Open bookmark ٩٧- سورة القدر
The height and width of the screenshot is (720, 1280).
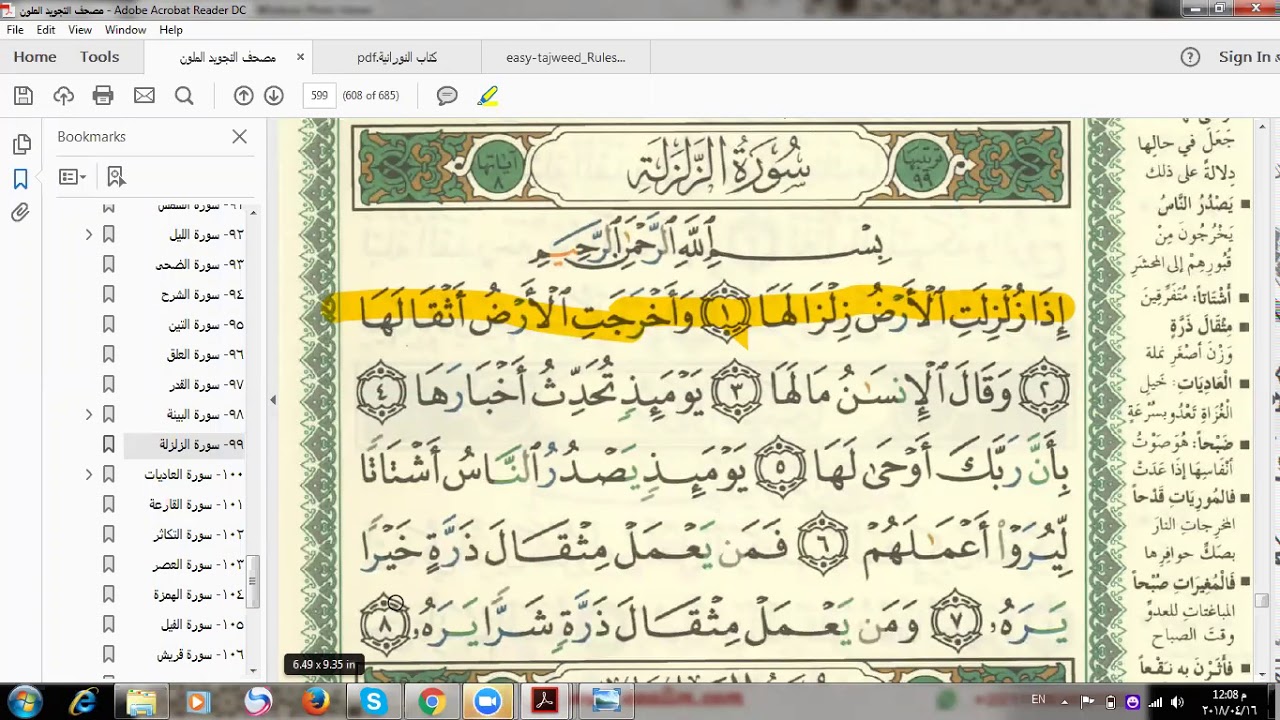point(206,385)
